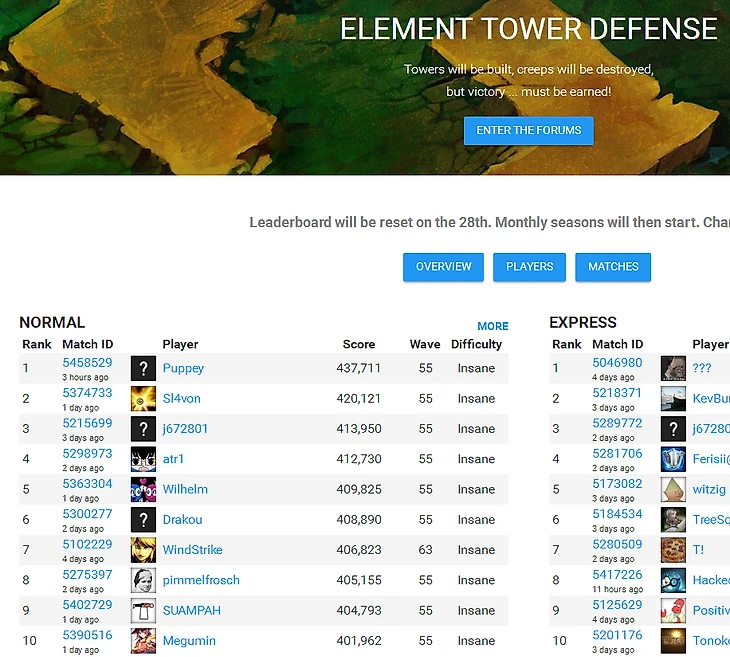This screenshot has width=730, height=657.
Task: Open Express match ID 5281706
Action: tap(617, 454)
